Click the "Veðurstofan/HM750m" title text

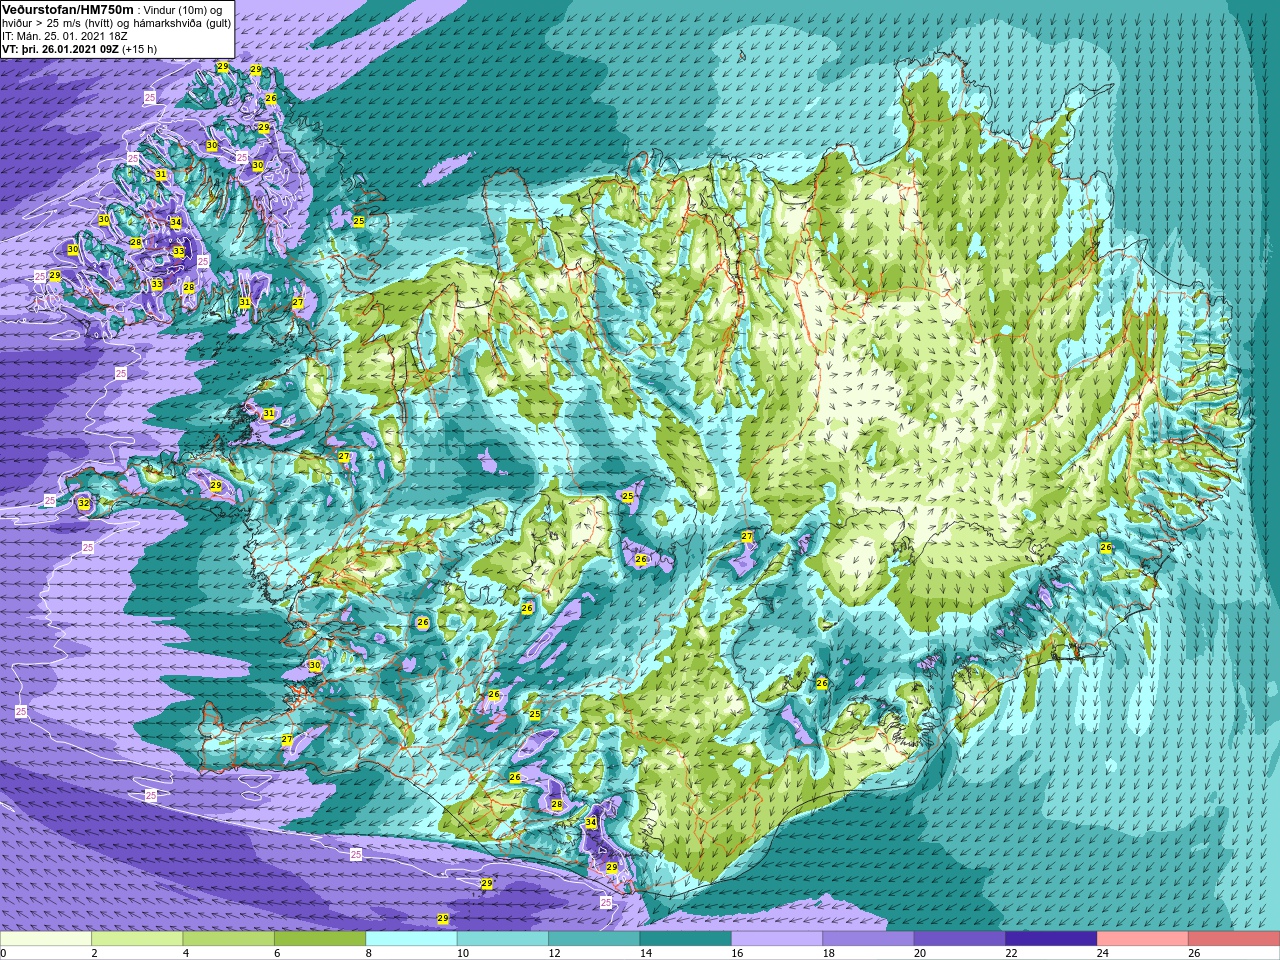click(68, 9)
